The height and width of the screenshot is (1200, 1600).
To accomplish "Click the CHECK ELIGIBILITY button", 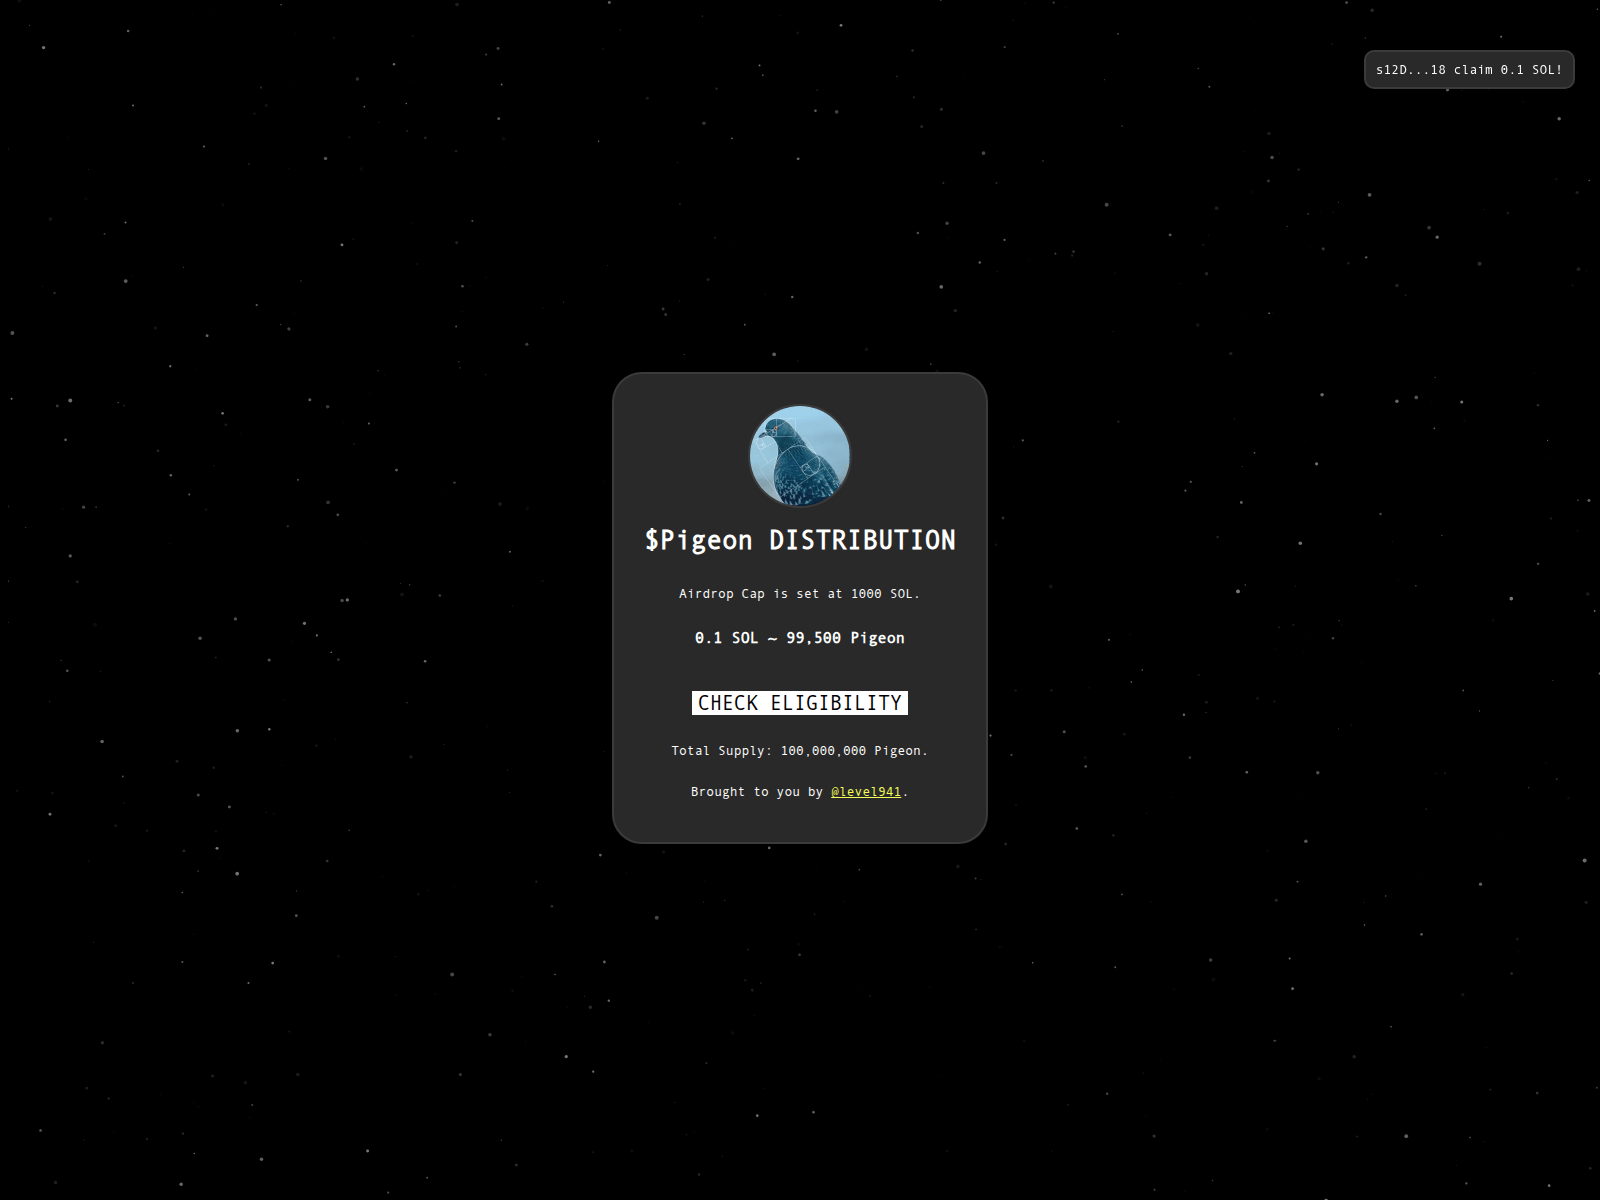I will (x=800, y=702).
